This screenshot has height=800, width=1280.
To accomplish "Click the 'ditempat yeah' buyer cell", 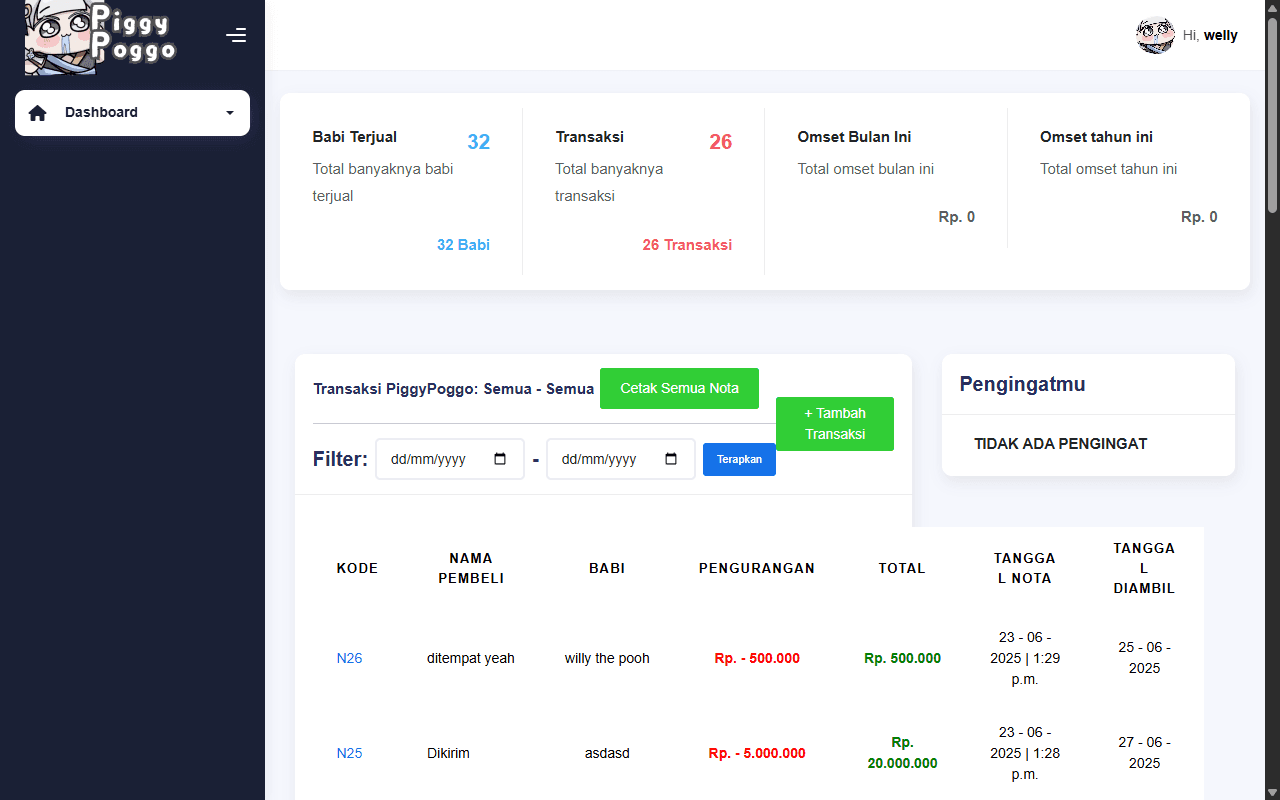I will [471, 658].
